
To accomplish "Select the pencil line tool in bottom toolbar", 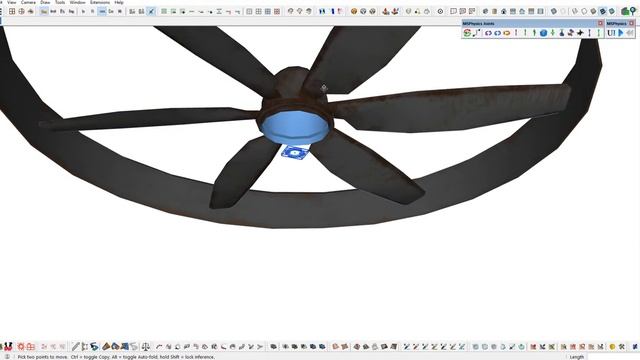I will [76, 347].
